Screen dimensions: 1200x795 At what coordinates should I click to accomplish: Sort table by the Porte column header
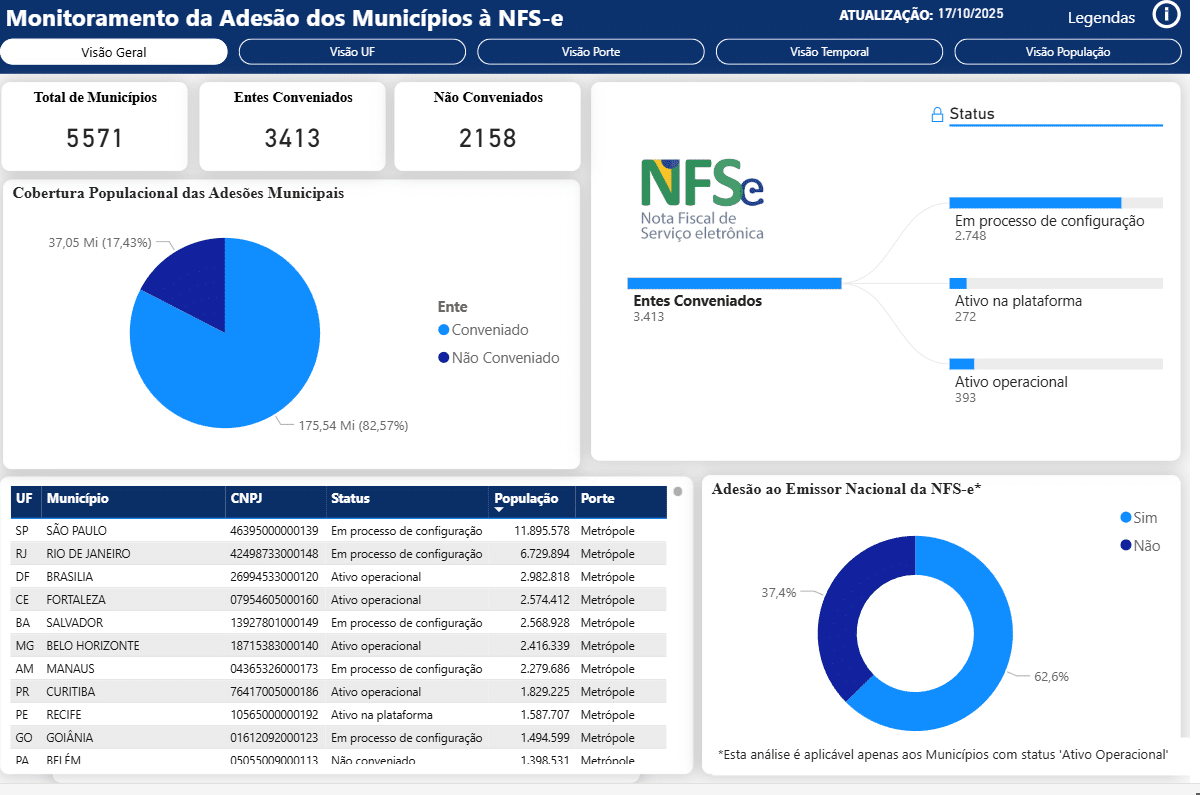598,499
